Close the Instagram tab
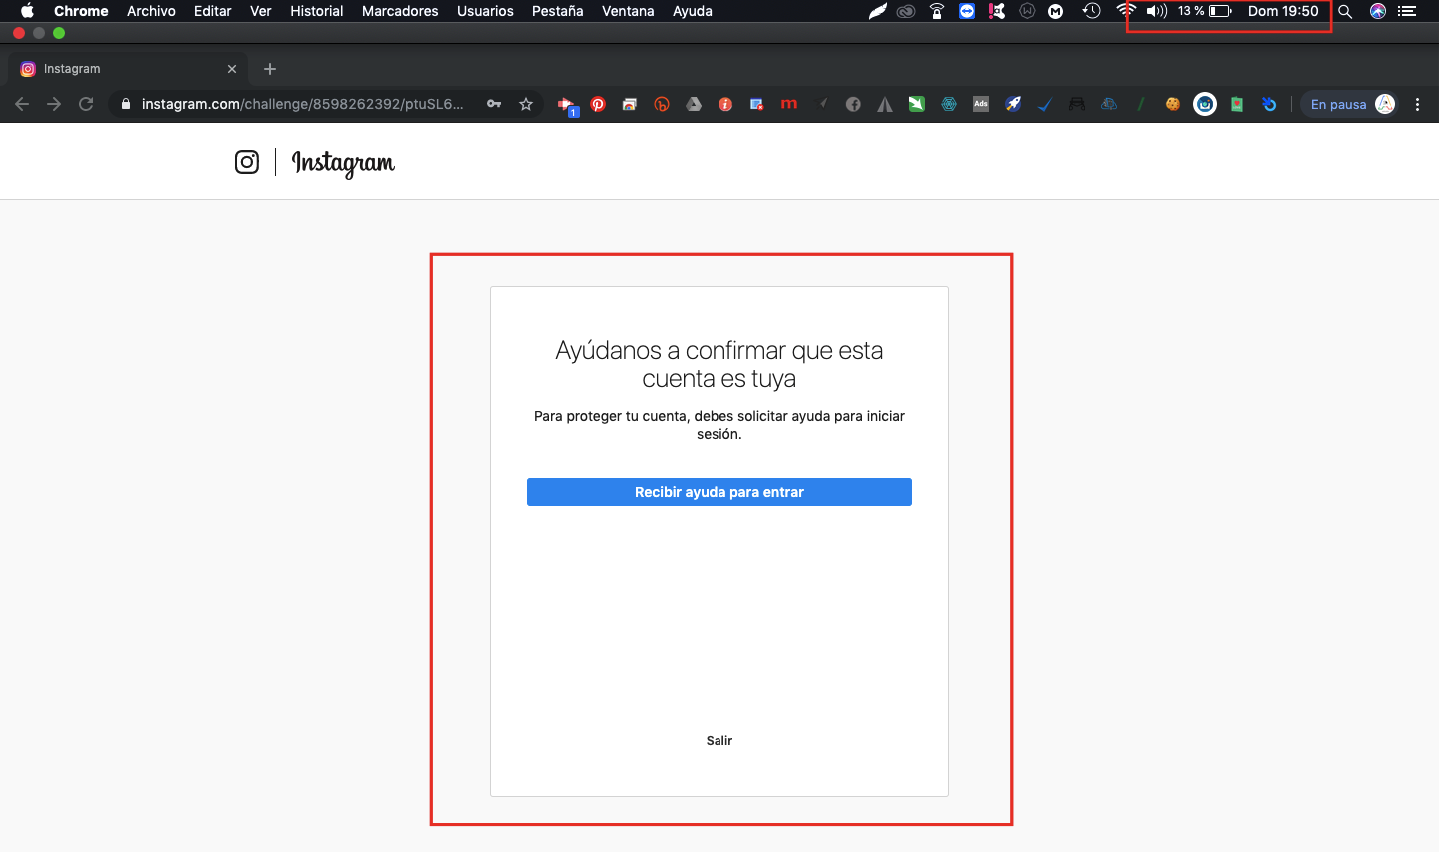 point(232,69)
